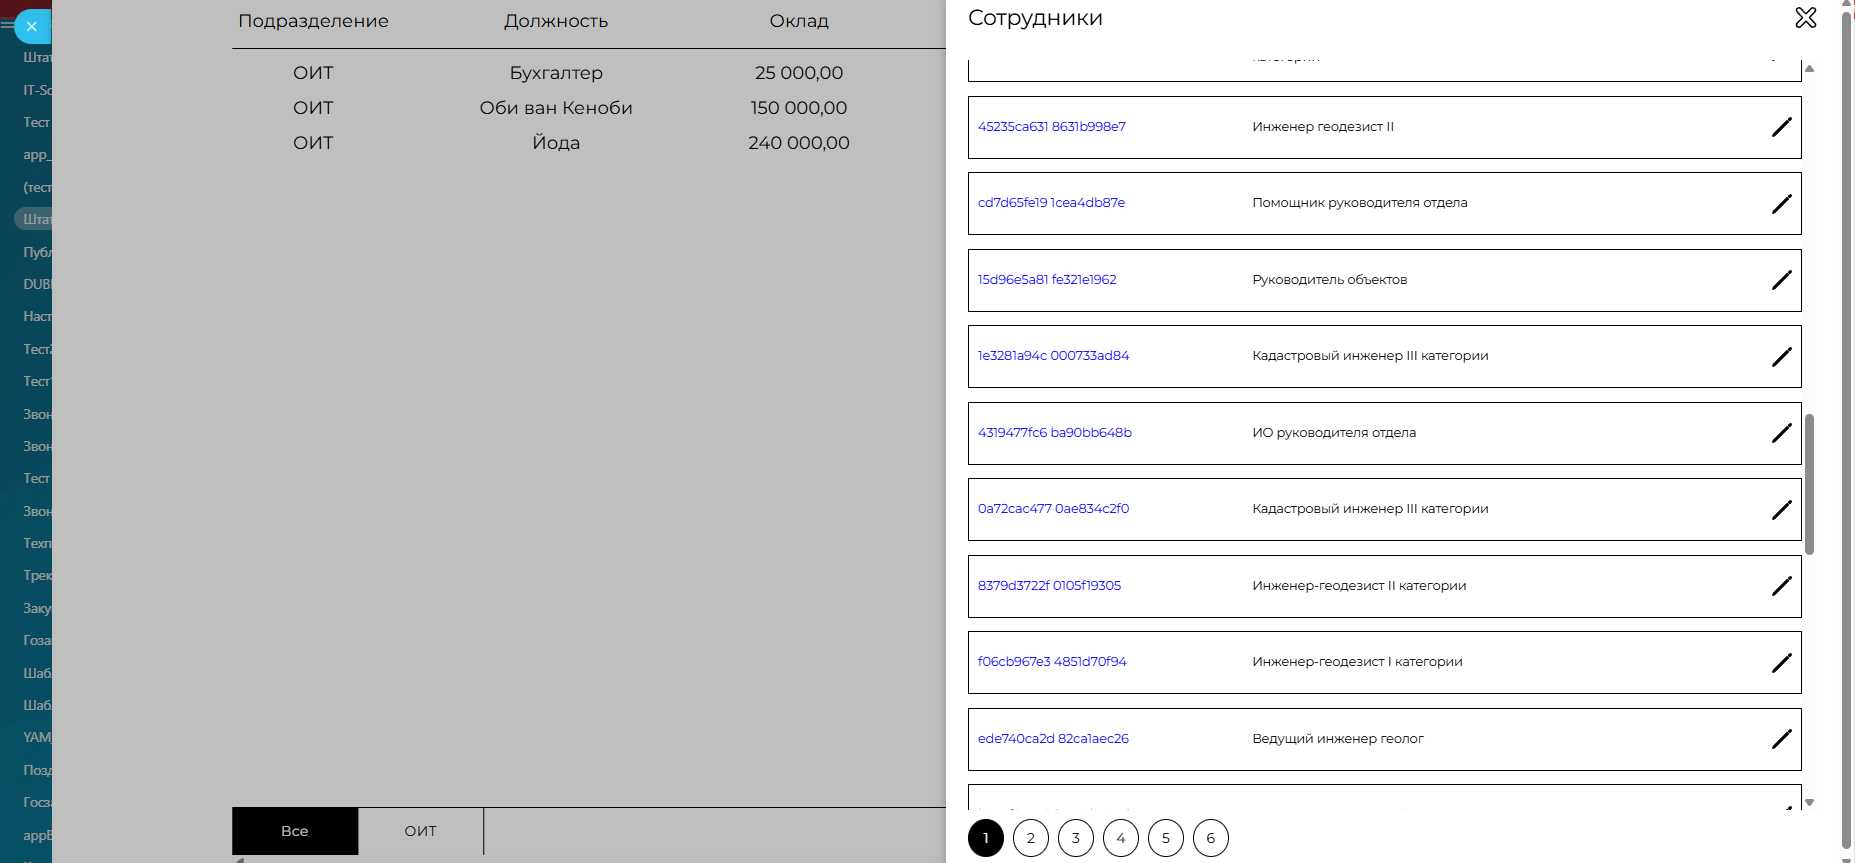1855x863 pixels.
Task: Click the Оклад column header
Action: click(x=798, y=21)
